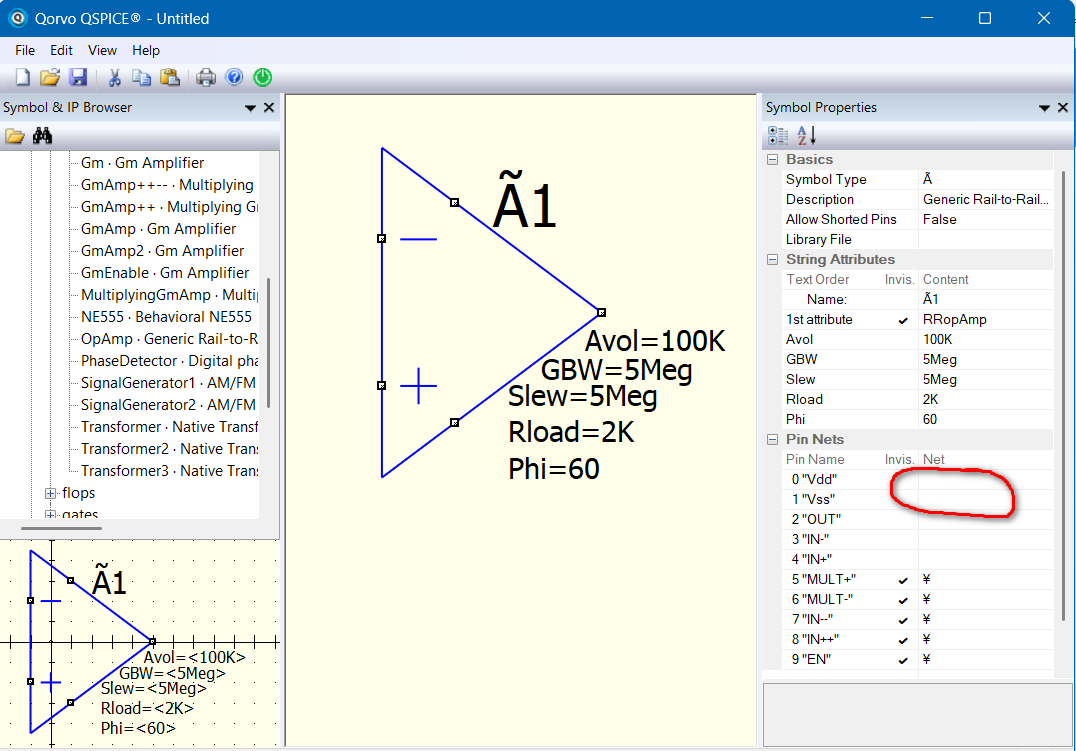Expand the flops tree node
The width and height of the screenshot is (1076, 751).
(50, 494)
